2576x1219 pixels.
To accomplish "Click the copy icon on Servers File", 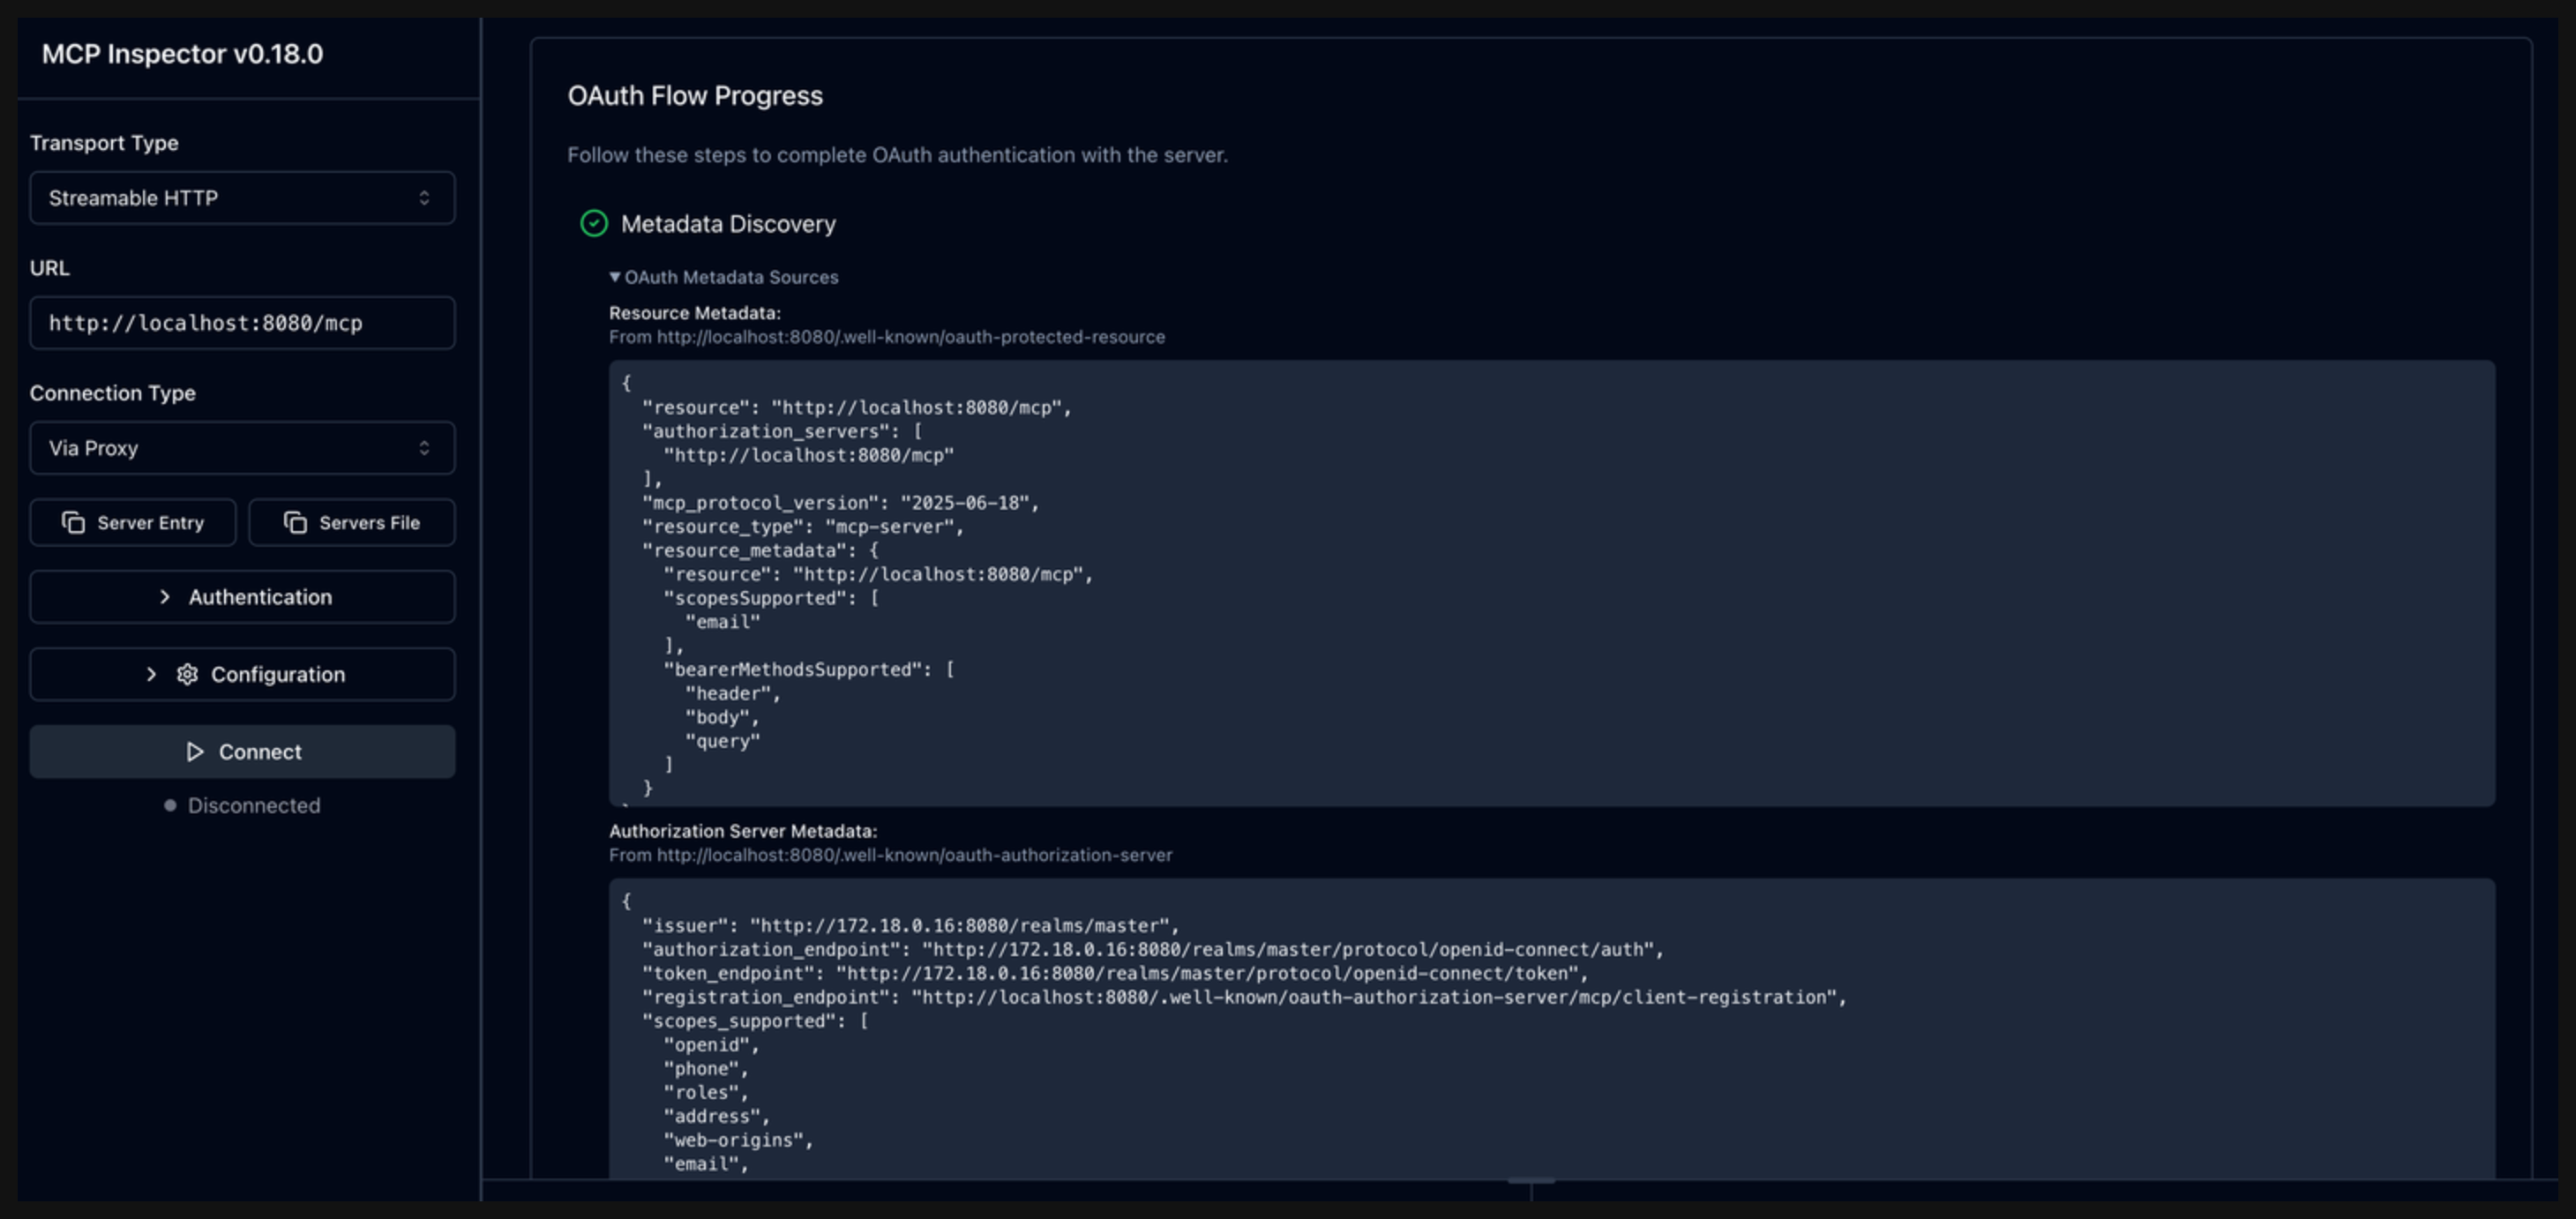I will point(295,522).
